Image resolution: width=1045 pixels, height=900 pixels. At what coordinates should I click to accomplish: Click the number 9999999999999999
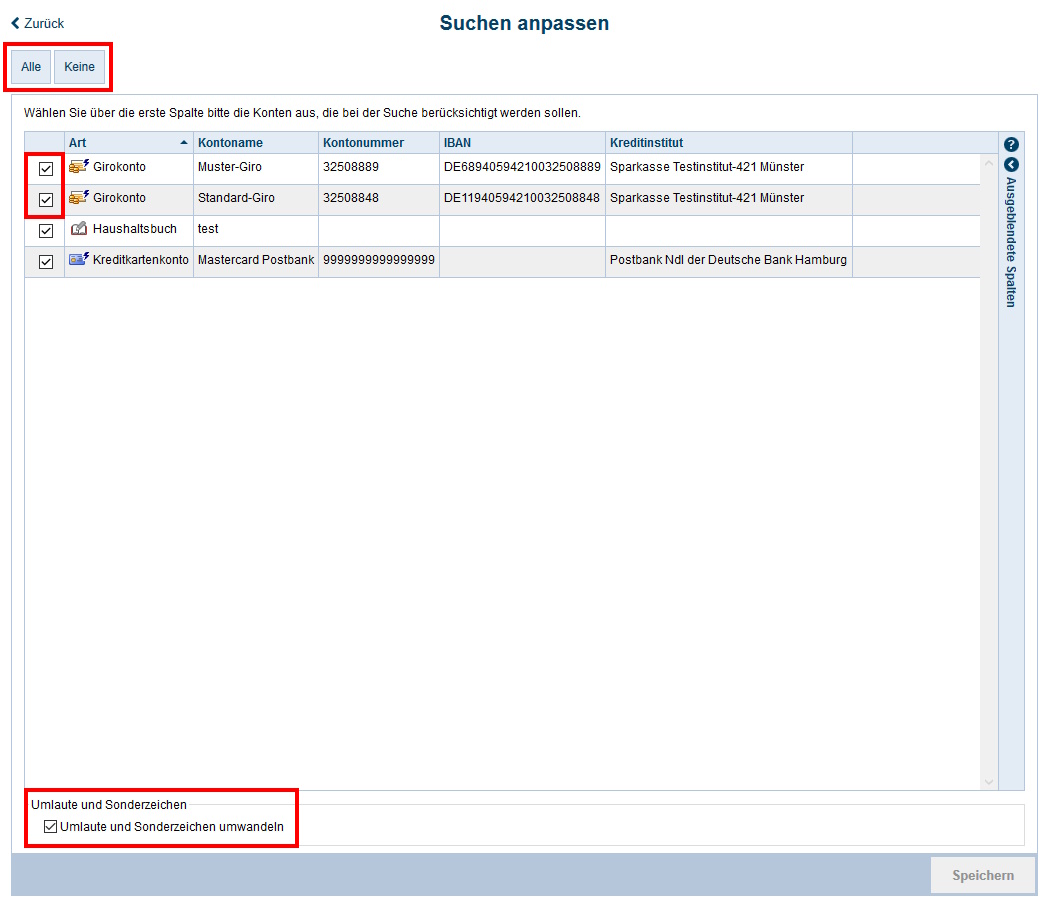pos(379,260)
